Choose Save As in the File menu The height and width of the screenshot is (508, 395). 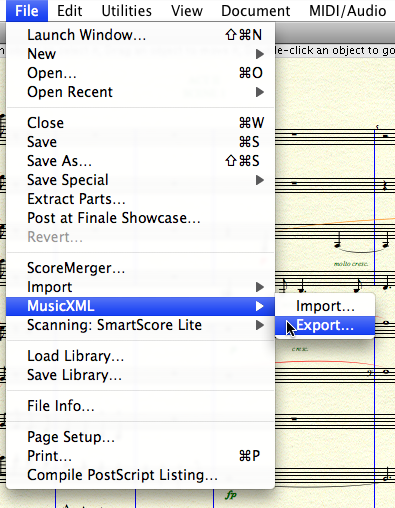point(140,161)
